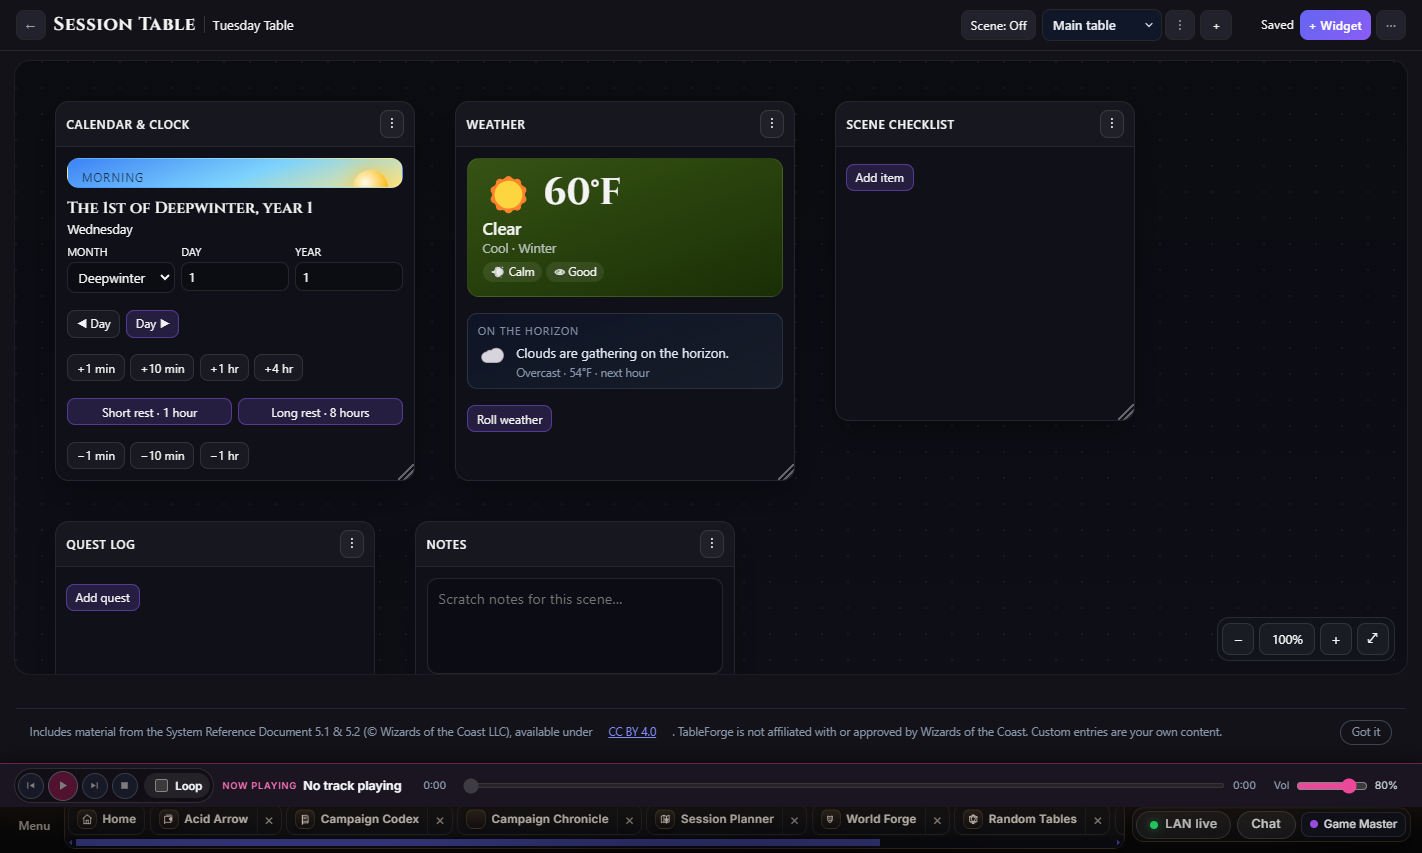Switch to the World Forge tab
The width and height of the screenshot is (1422, 853).
869,819
